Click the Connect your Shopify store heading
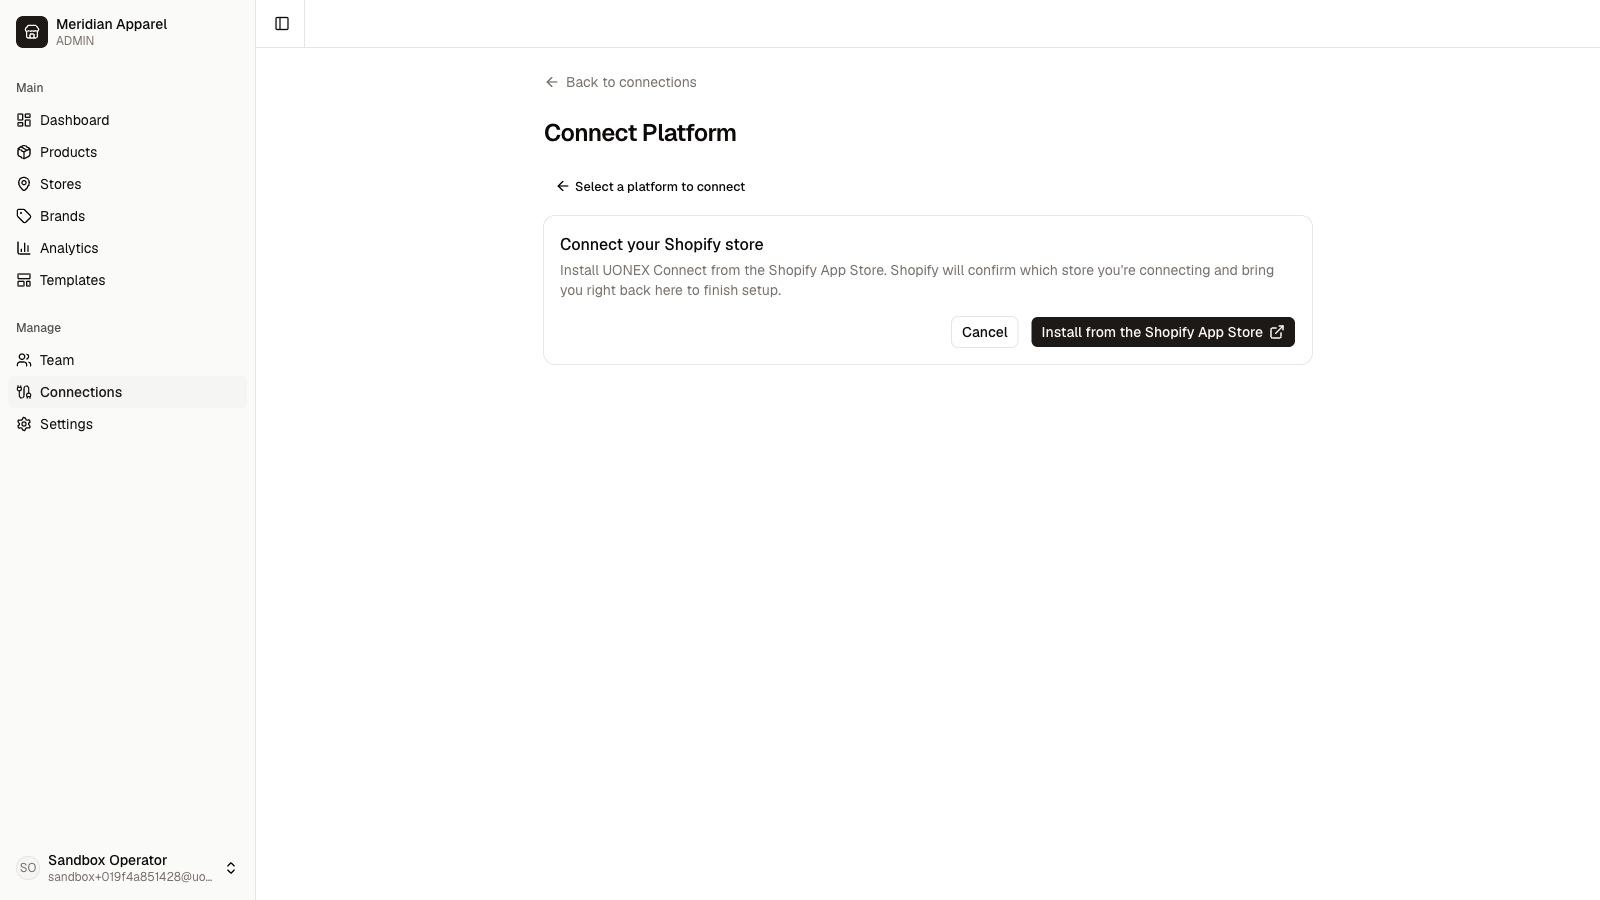 [x=661, y=244]
